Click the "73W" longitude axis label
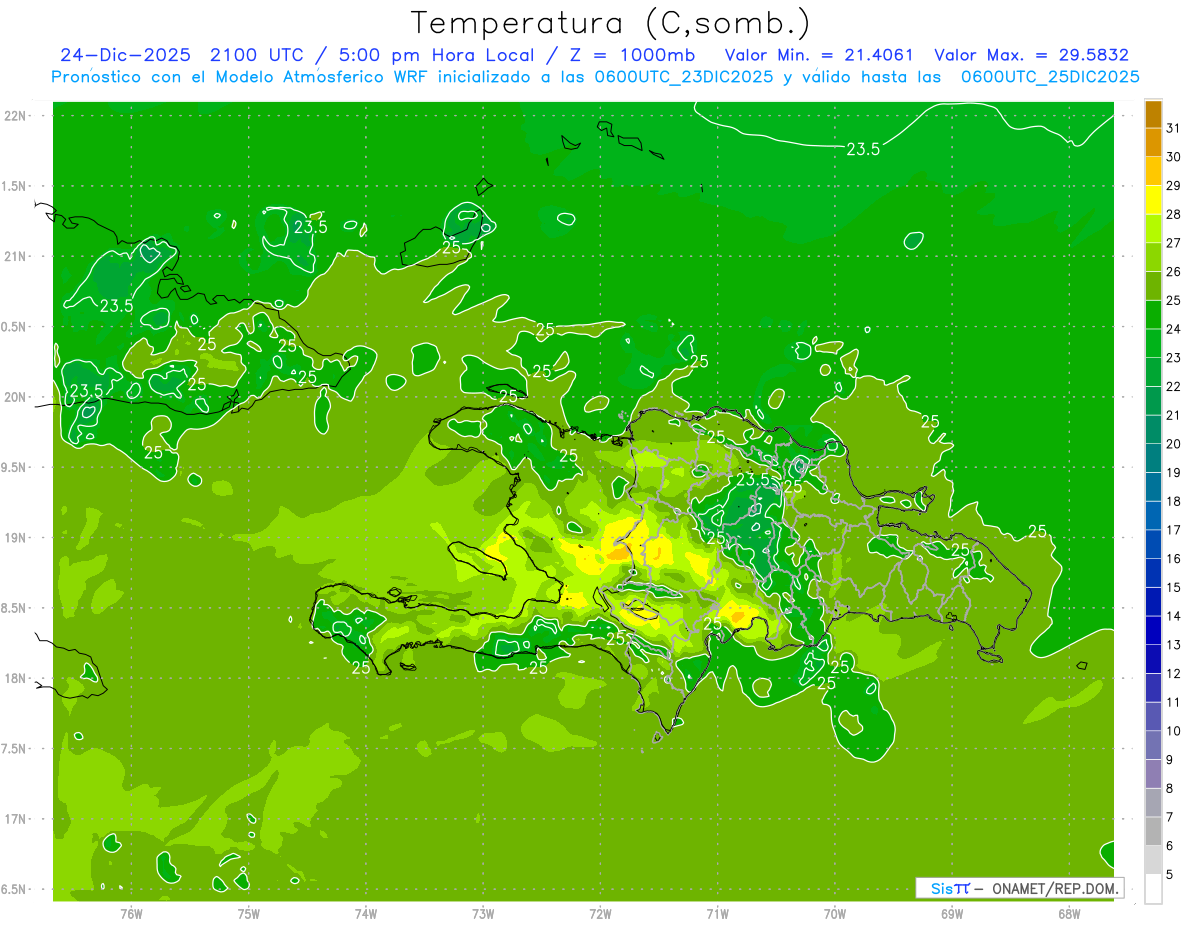The image size is (1200, 927). coord(483,913)
